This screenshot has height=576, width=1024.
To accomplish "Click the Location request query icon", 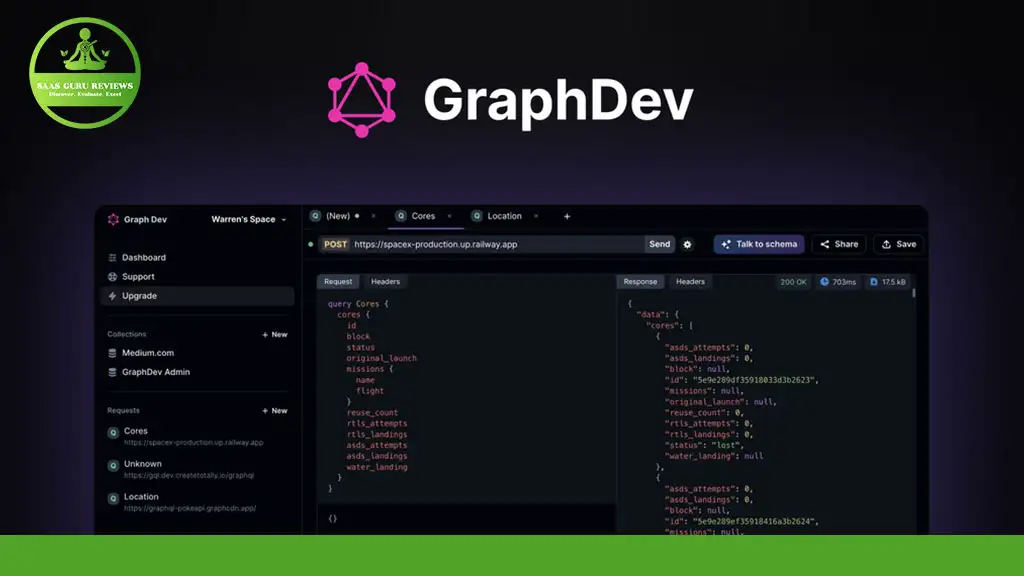I will 113,498.
